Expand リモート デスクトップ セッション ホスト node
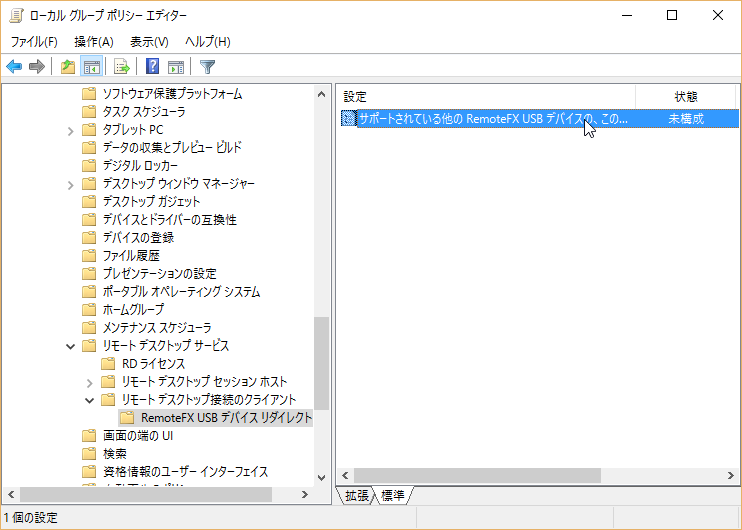Viewport: 742px width, 530px height. 89,382
